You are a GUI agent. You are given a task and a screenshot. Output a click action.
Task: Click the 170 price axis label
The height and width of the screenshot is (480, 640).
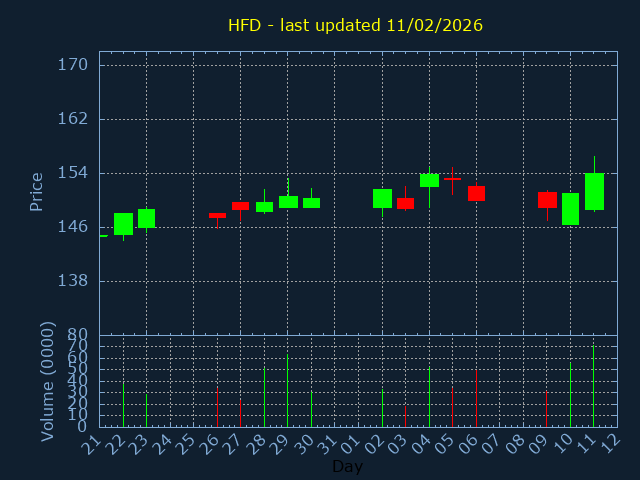pyautogui.click(x=73, y=65)
